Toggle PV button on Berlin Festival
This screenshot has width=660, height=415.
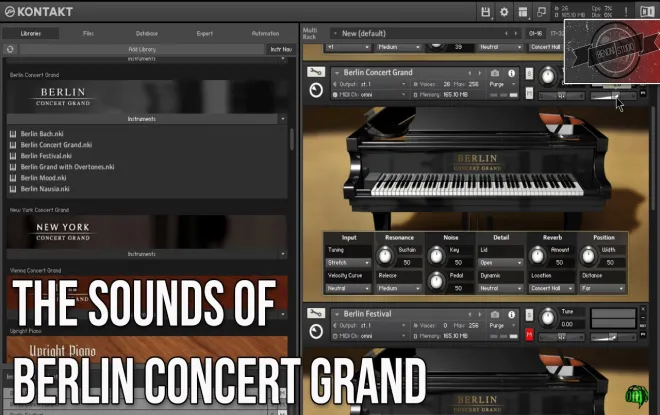pyautogui.click(x=643, y=334)
